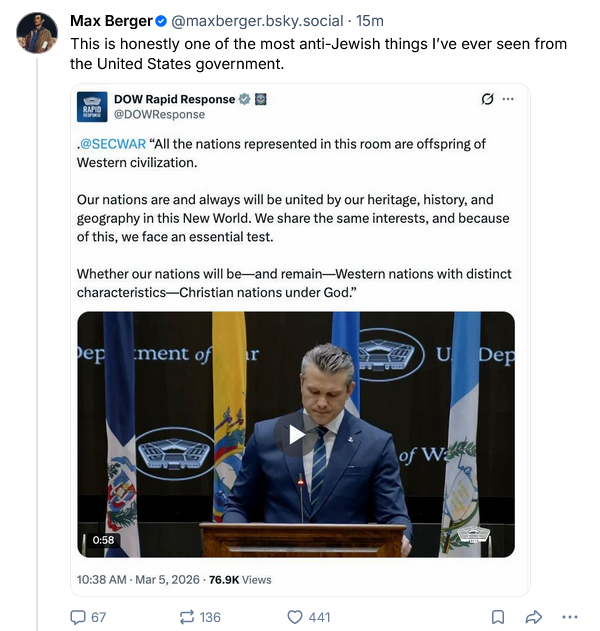The image size is (600, 631).
Task: Click Max Berger's blue verified badge
Action: point(163,21)
